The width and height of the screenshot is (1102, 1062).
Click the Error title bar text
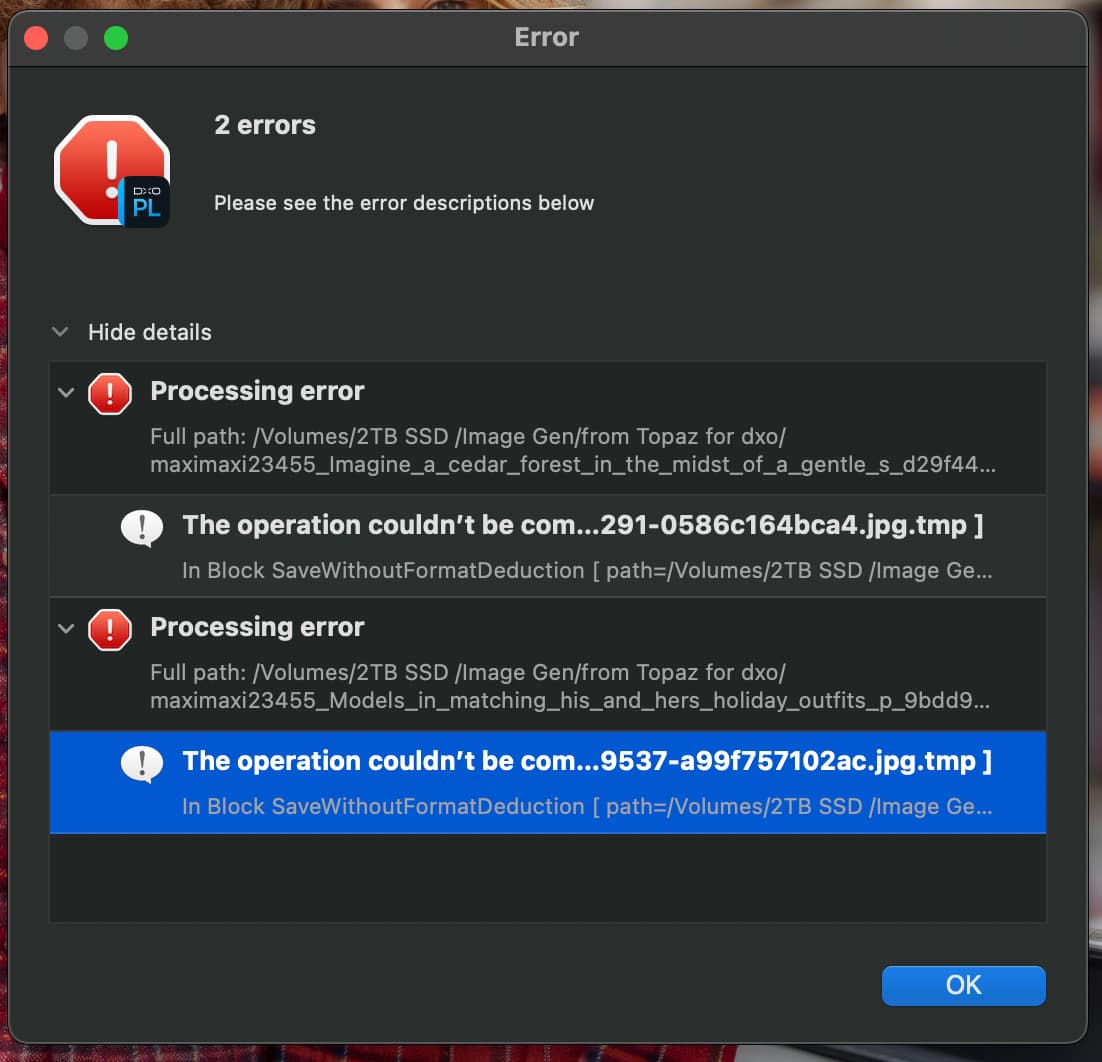click(546, 37)
